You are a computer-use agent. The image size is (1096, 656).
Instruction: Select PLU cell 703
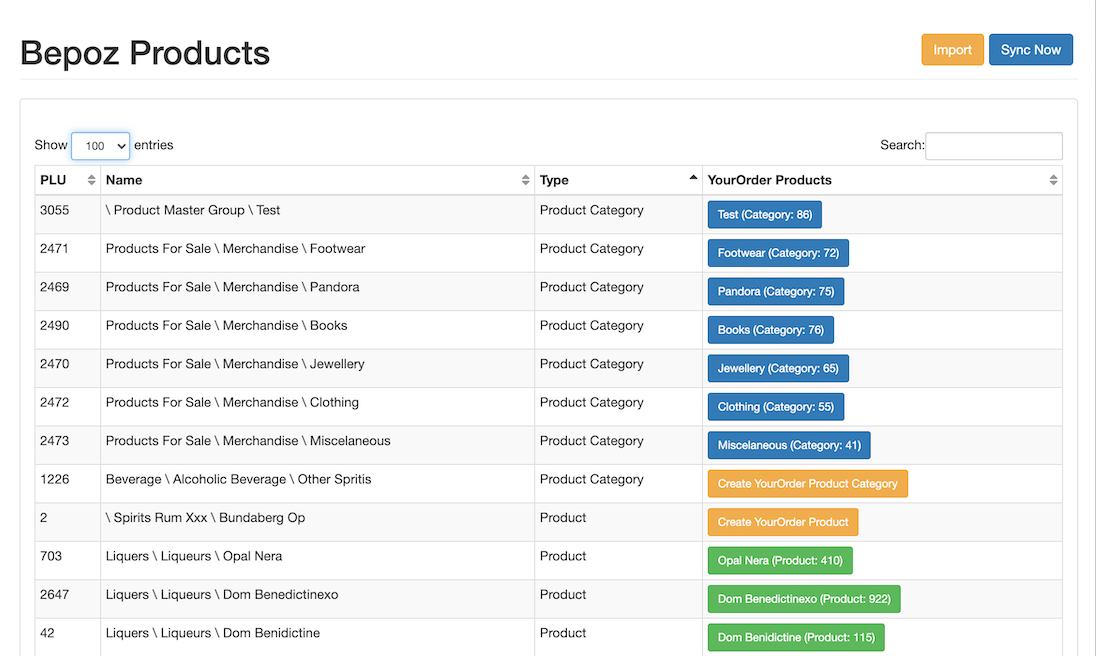click(51, 556)
